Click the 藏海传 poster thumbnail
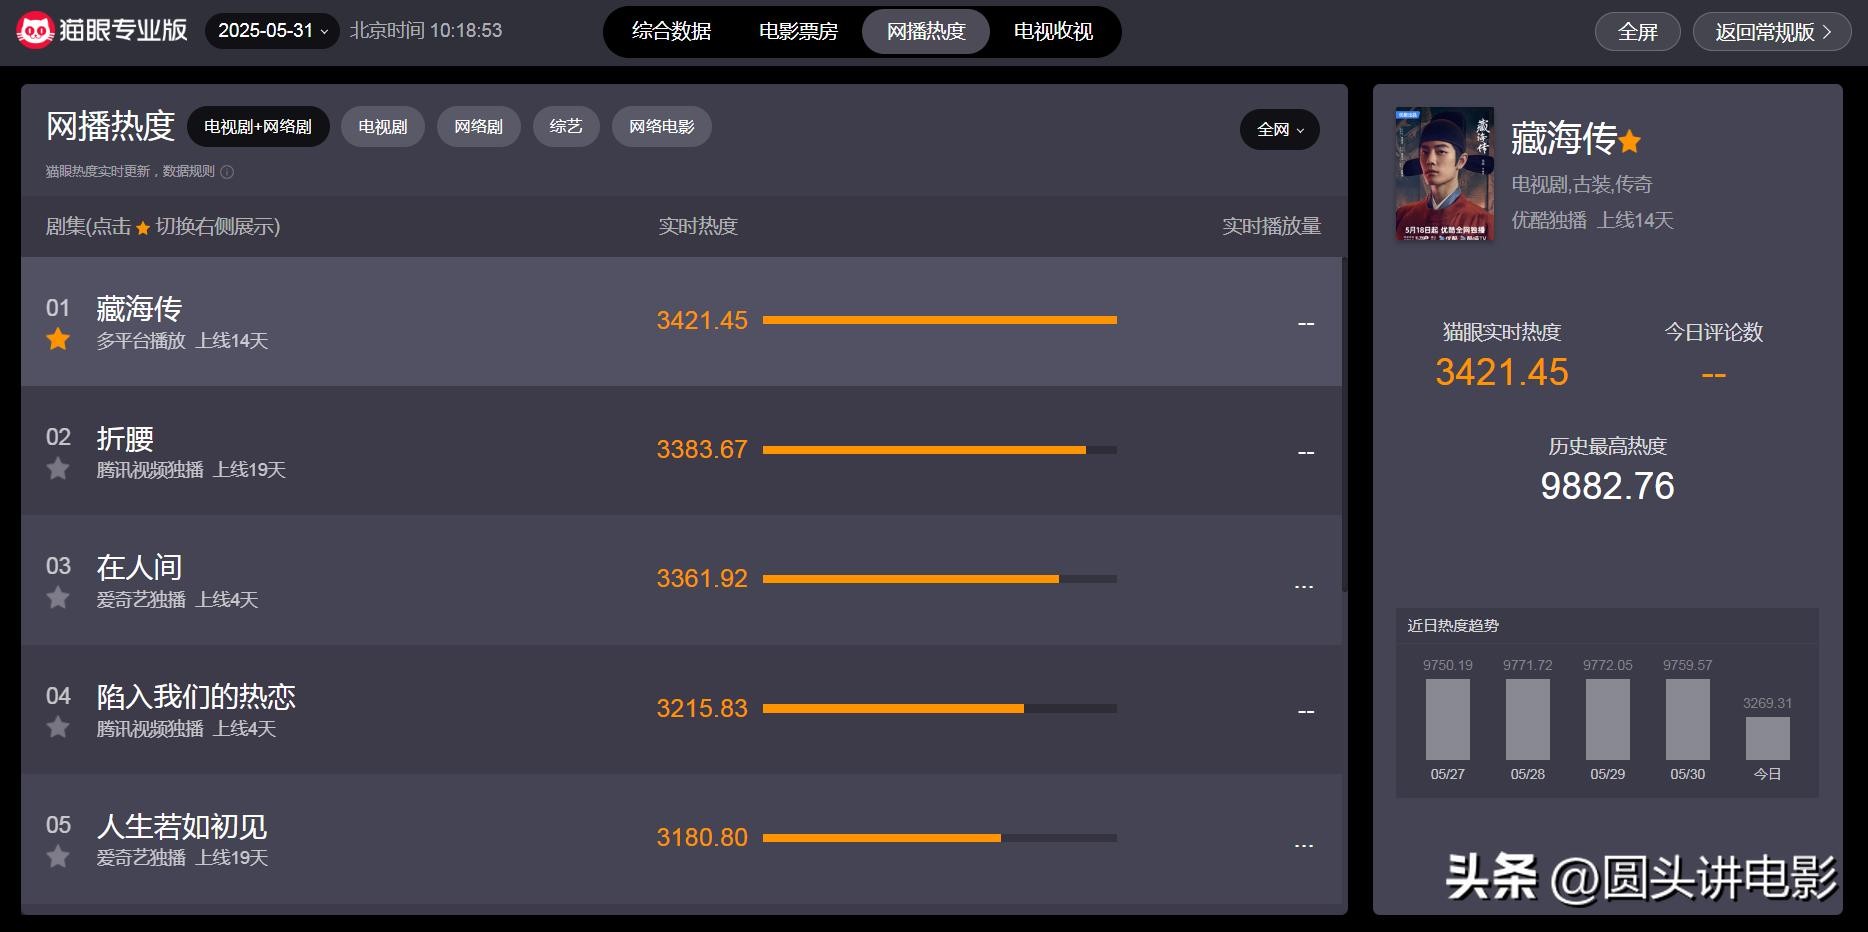This screenshot has height=932, width=1868. pos(1444,174)
